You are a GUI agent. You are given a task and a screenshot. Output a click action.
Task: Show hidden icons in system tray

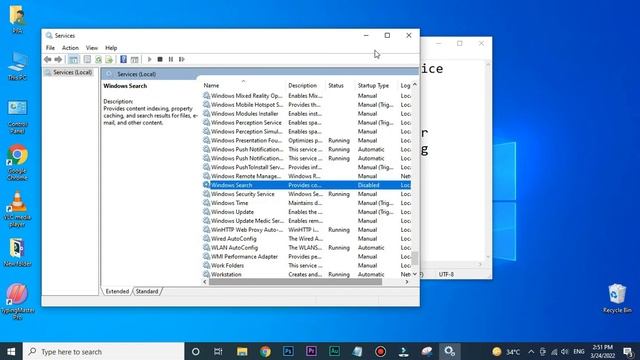[x=531, y=351]
